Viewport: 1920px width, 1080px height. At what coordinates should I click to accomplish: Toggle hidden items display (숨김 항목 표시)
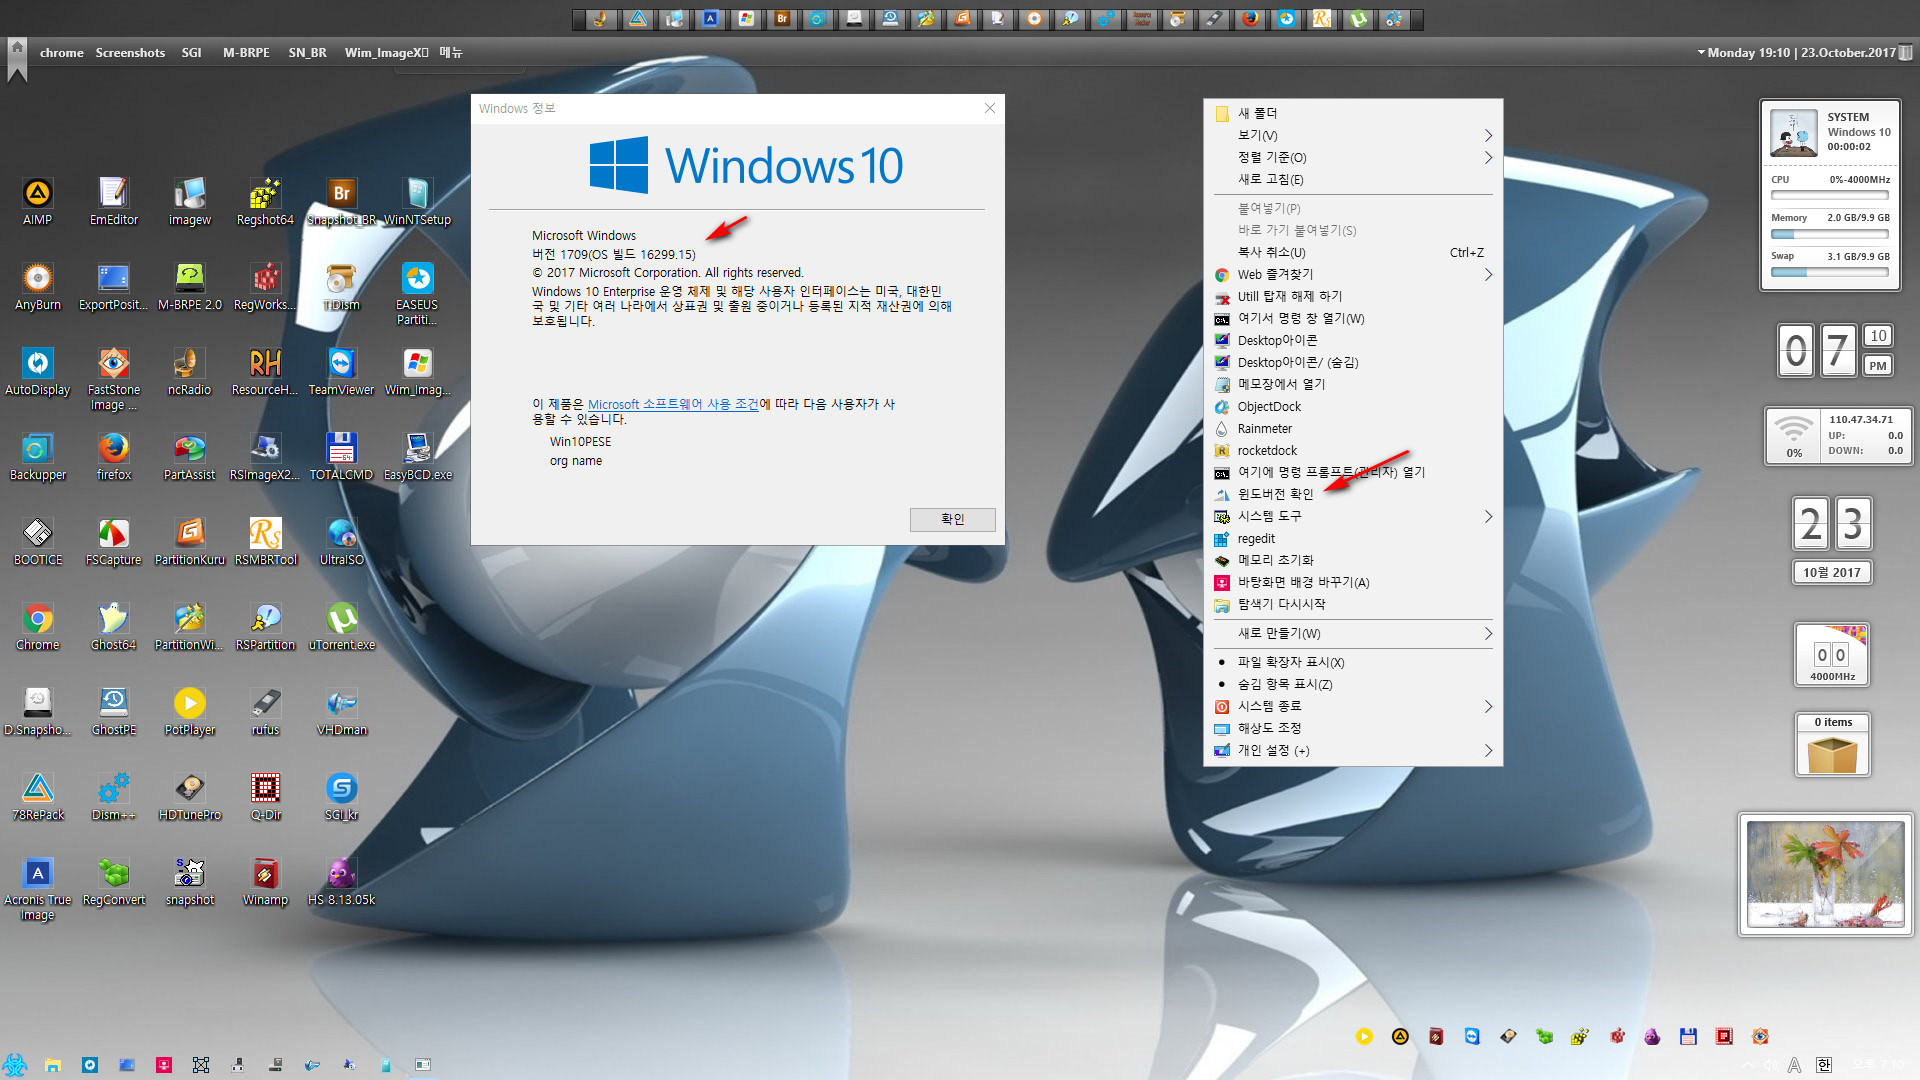[x=1352, y=684]
